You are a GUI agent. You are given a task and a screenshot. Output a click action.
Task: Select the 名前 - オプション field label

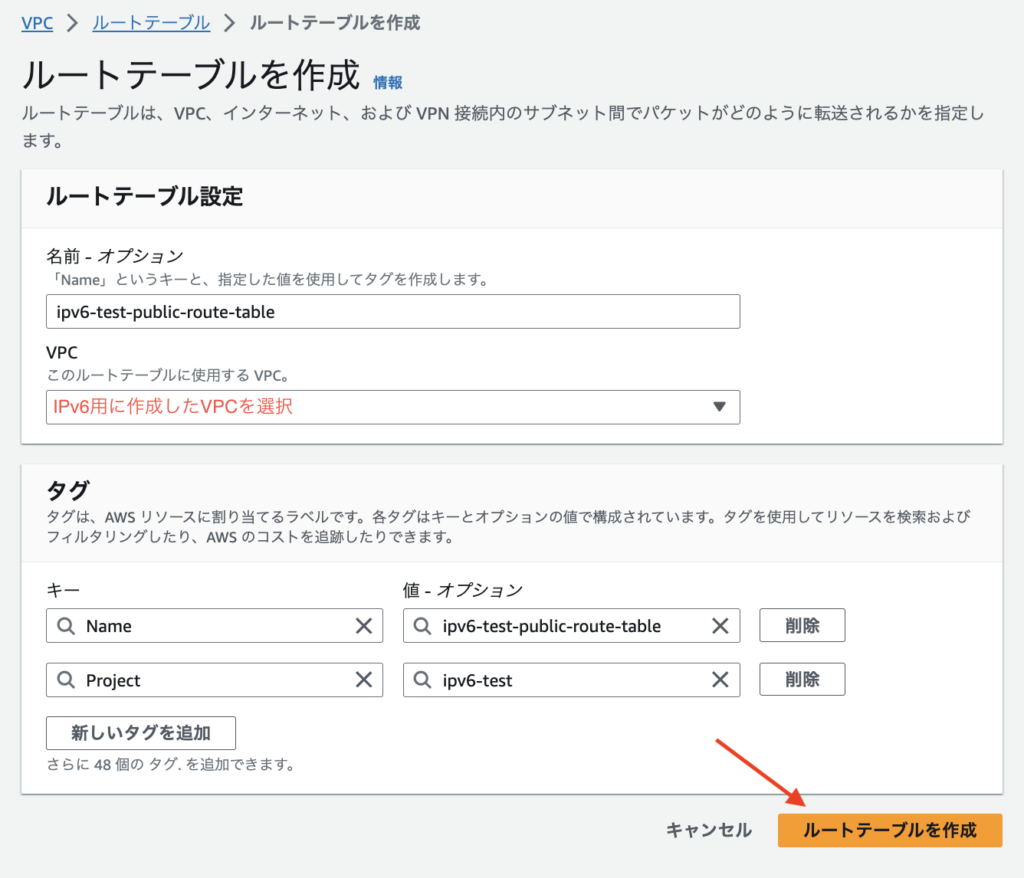115,256
